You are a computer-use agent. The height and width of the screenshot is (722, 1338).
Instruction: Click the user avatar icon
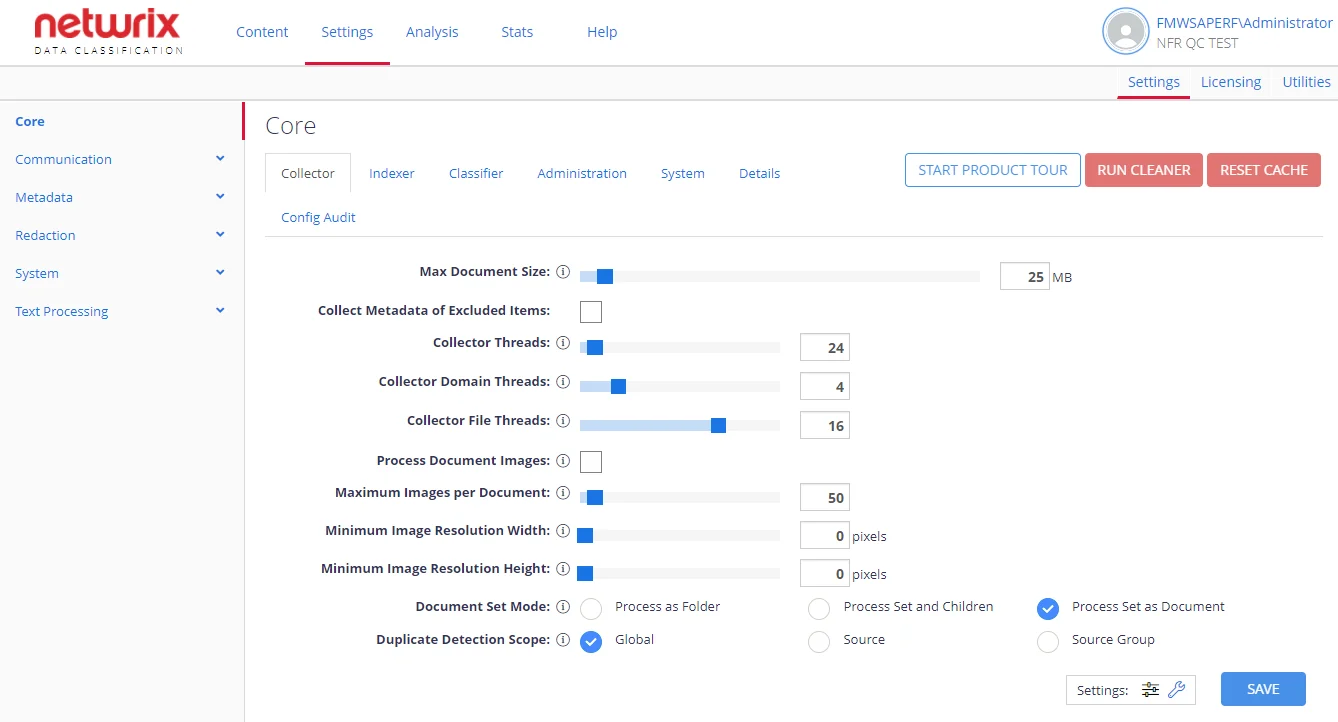(1125, 32)
